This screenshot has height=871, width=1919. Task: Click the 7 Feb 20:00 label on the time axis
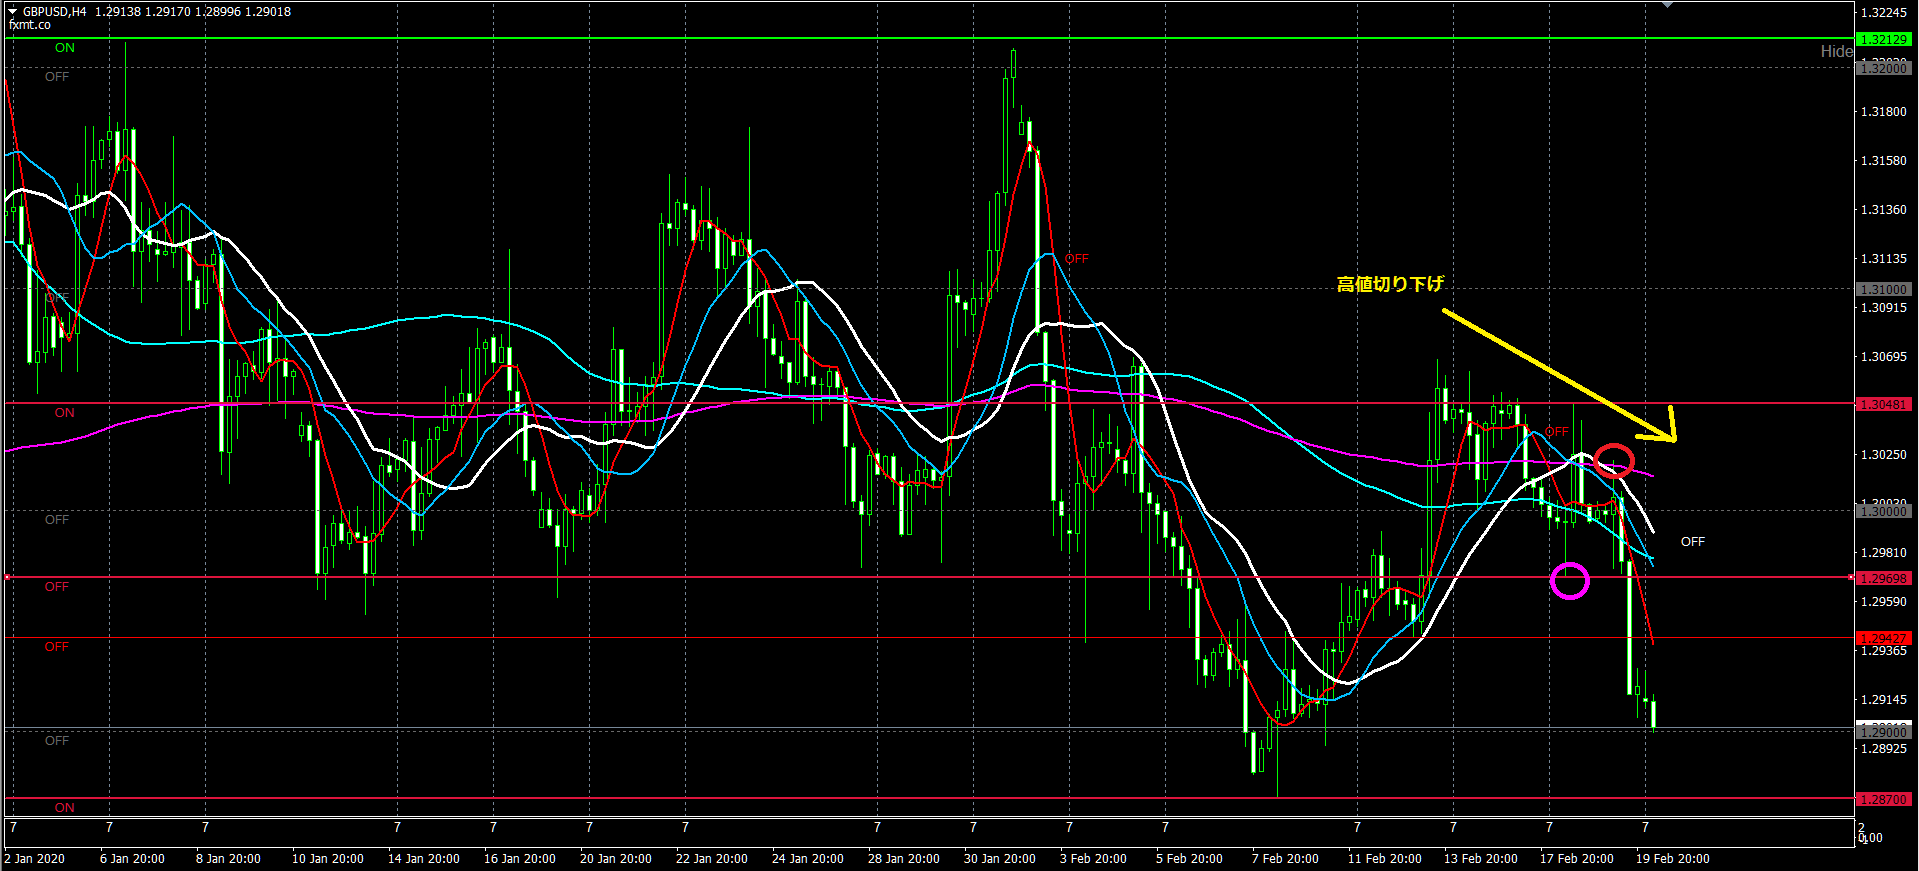coord(1285,859)
